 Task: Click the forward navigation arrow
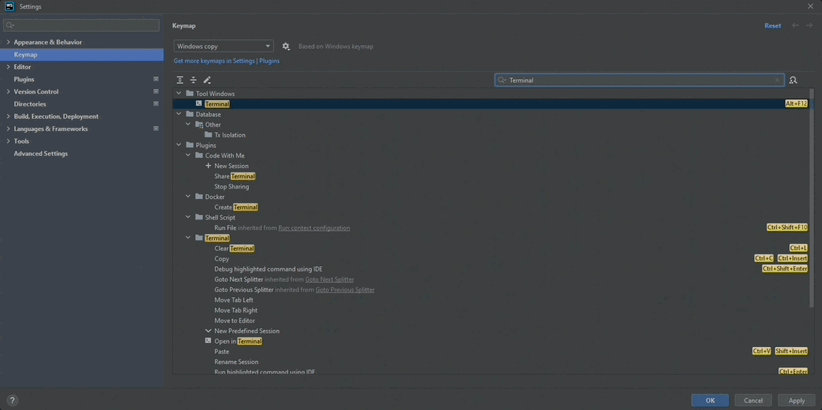[809, 26]
